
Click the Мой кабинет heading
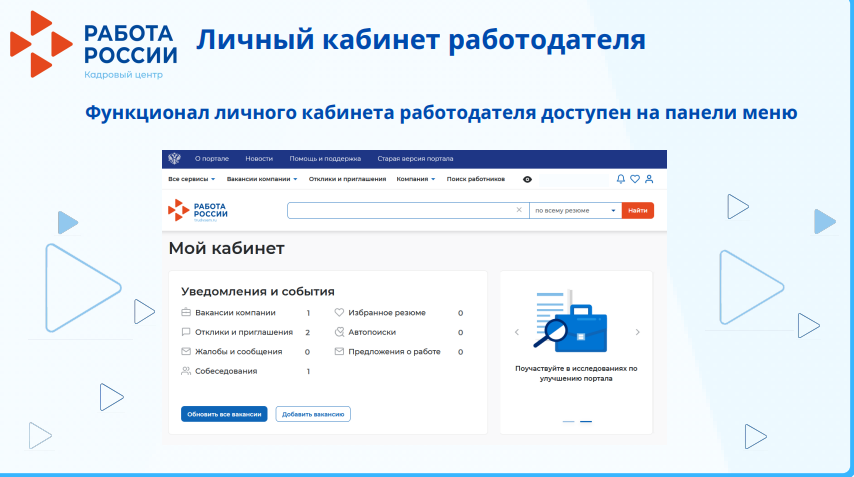[x=227, y=248]
